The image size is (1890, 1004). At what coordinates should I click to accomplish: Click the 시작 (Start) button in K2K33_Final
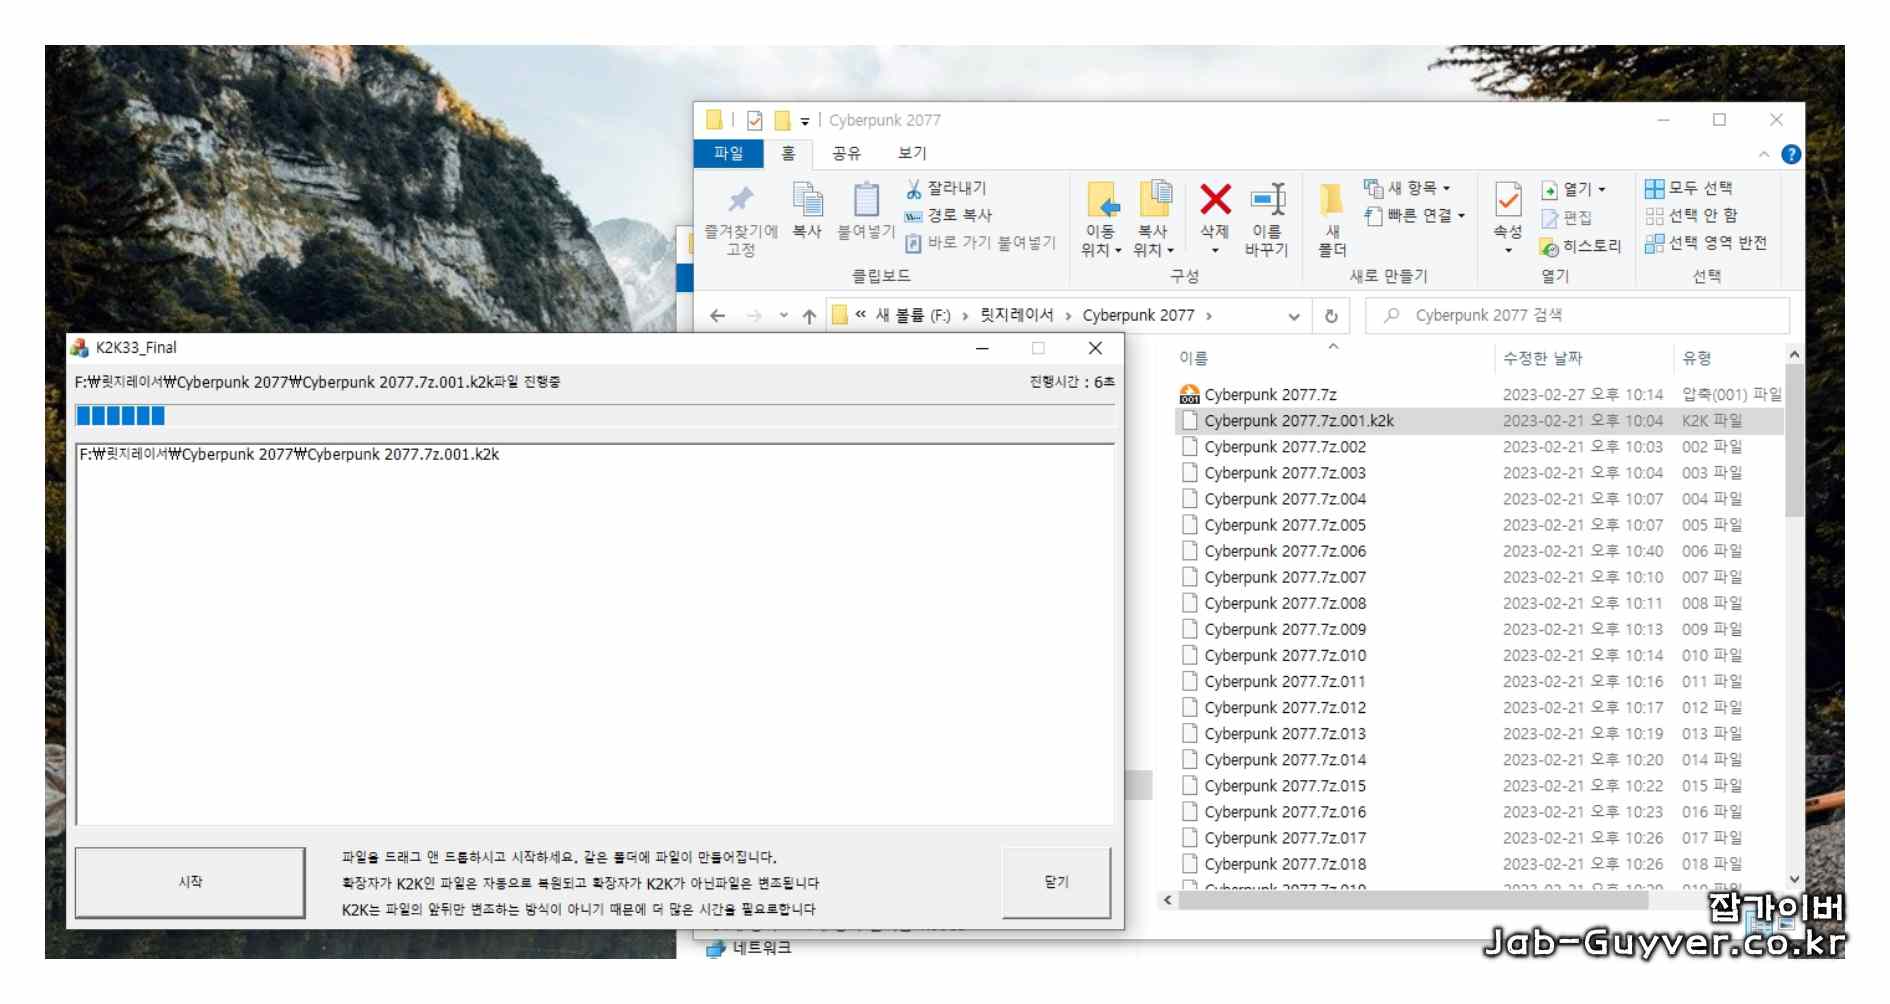click(190, 882)
